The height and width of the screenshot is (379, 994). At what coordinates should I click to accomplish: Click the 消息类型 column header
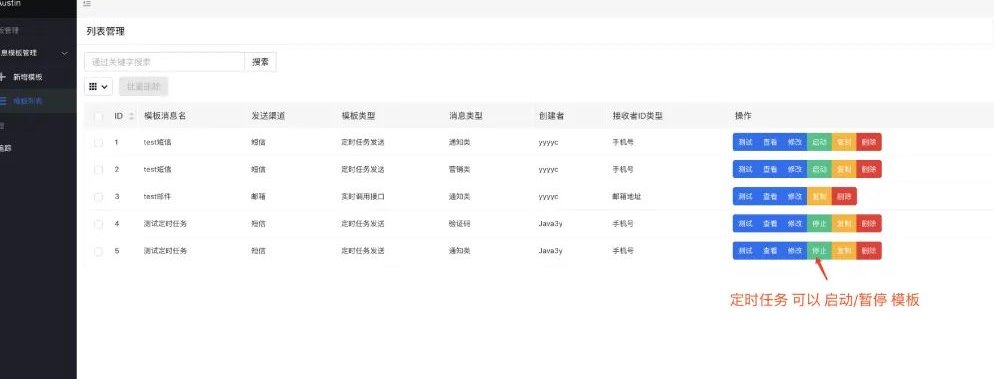point(466,116)
